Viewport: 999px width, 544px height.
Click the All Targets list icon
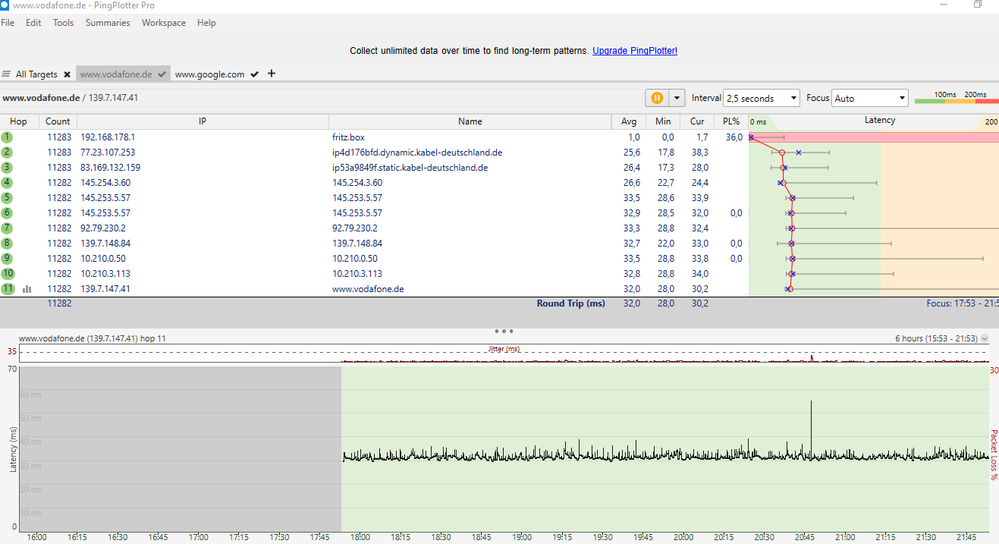6,74
